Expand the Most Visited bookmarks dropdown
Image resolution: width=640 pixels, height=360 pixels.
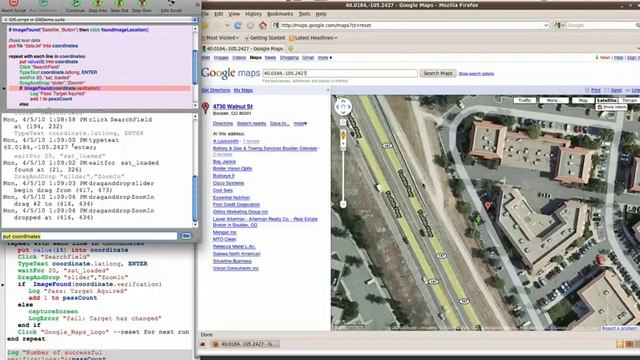pyautogui.click(x=237, y=38)
